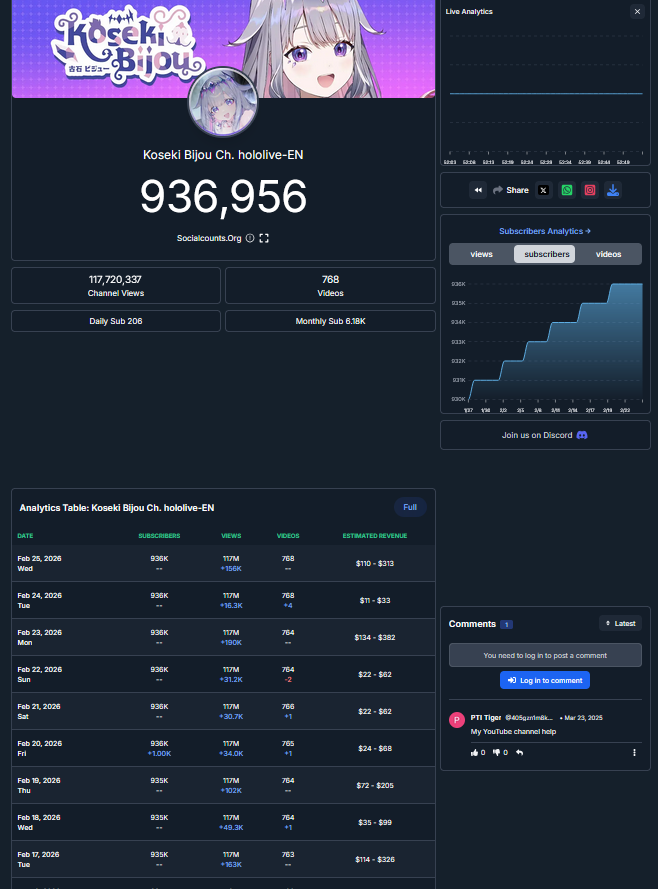Click the info icon beside Socialcounts.Org
Screen dimensions: 658x889
tap(250, 238)
